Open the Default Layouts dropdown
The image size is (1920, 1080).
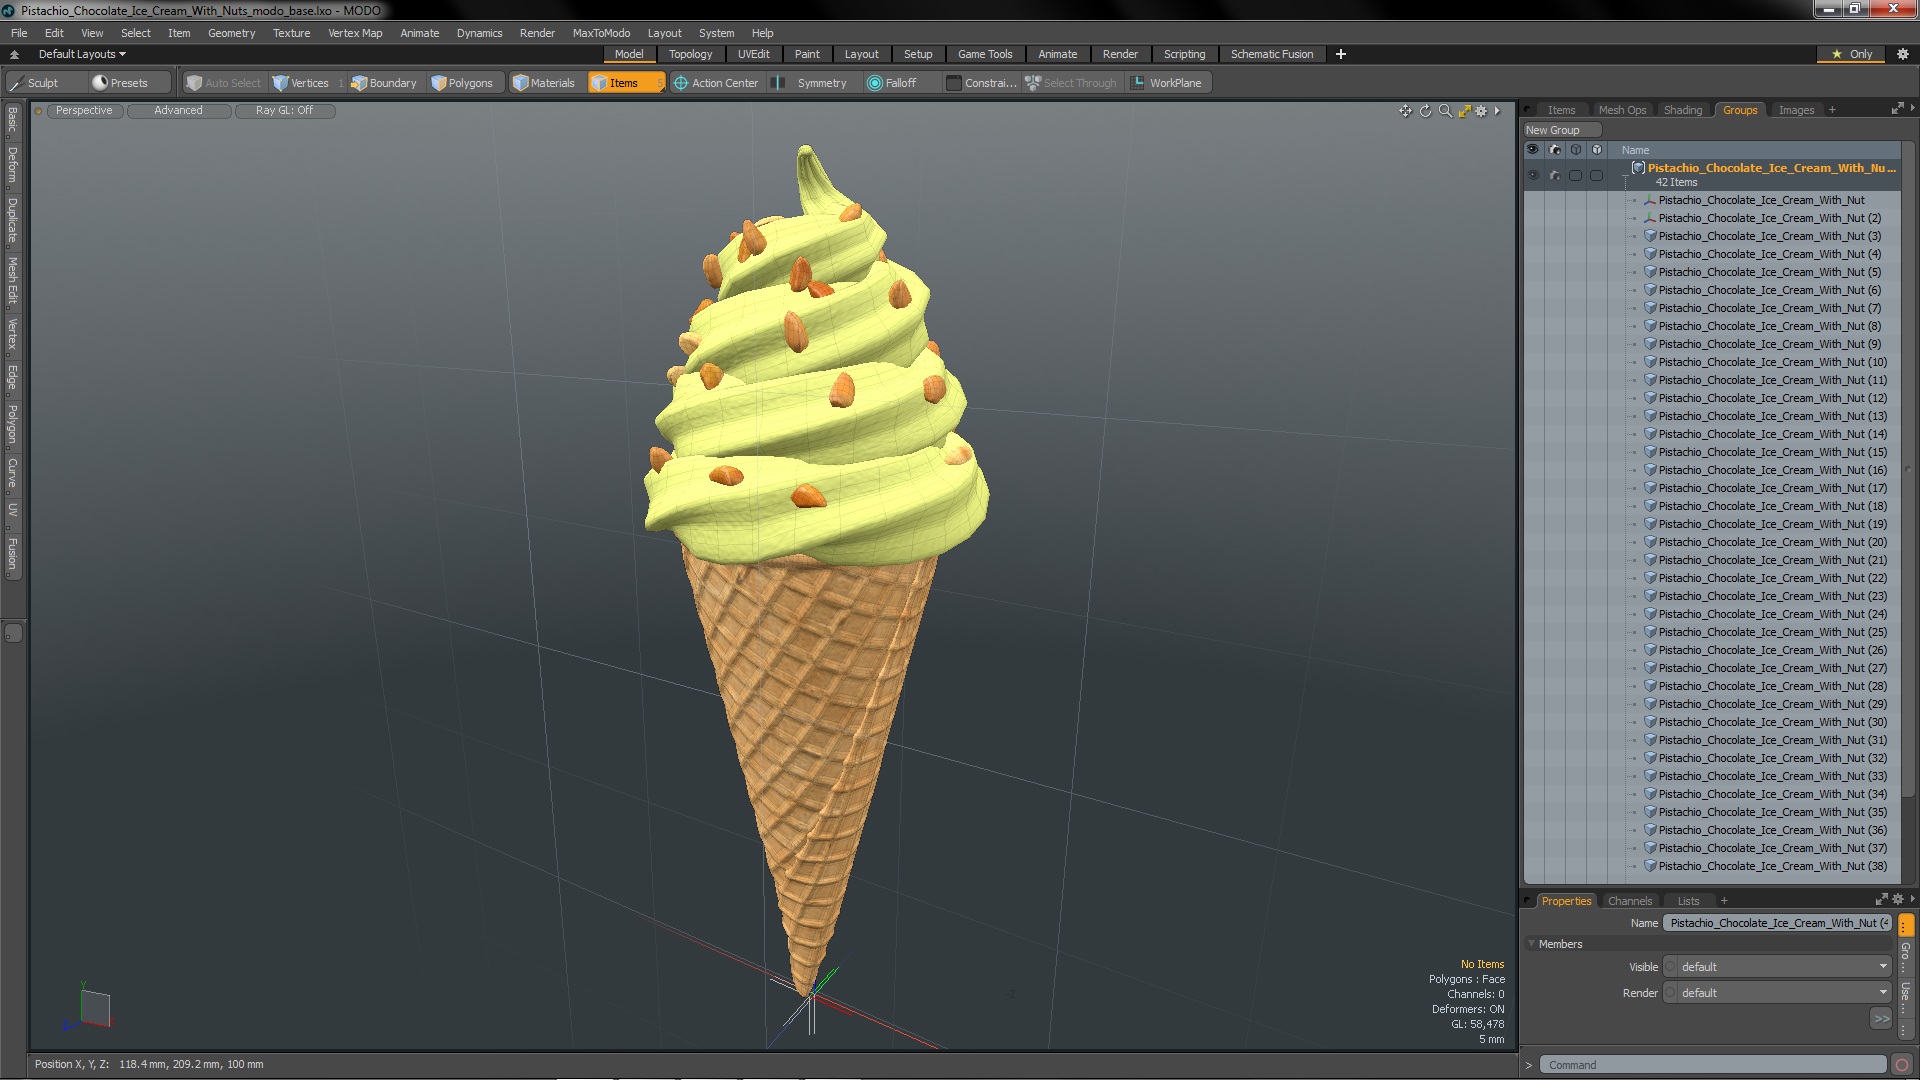[x=82, y=54]
